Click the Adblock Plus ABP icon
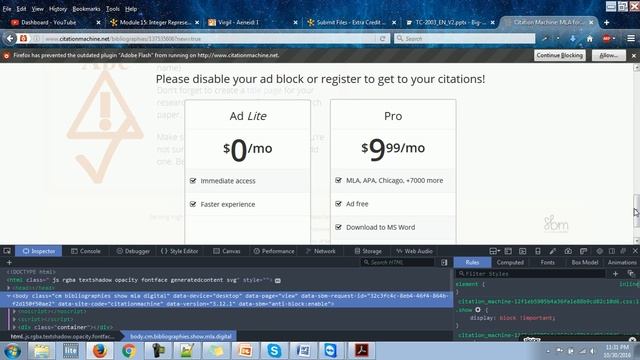This screenshot has height=360, width=640. [x=607, y=38]
